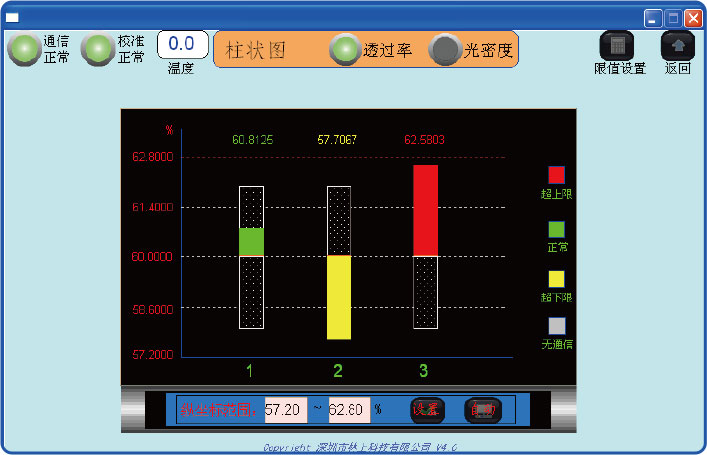The height and width of the screenshot is (455, 707).
Task: Click the yellow 超下限 legend swatch
Action: point(556,279)
